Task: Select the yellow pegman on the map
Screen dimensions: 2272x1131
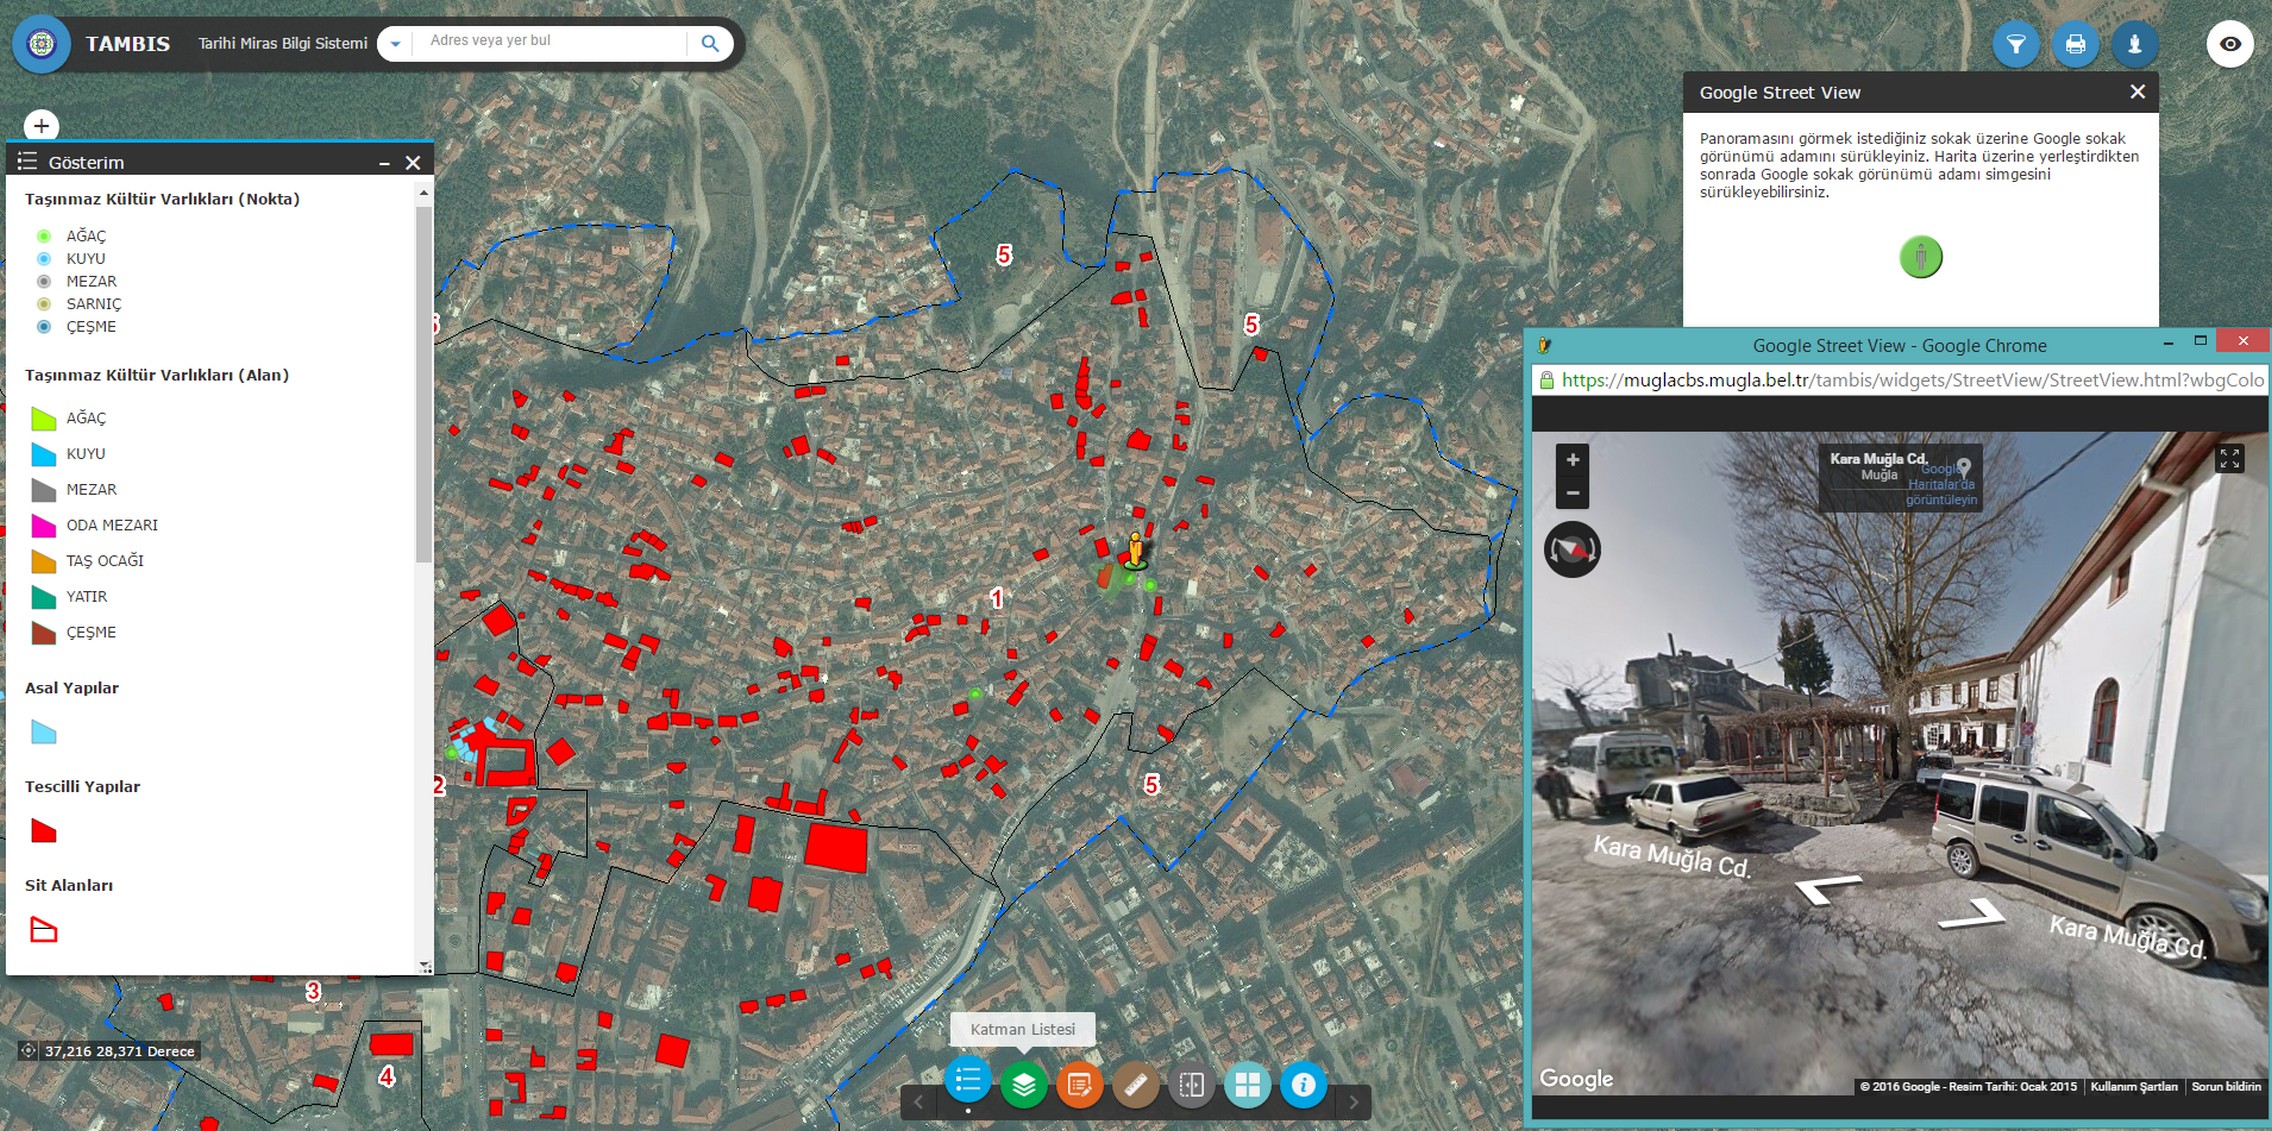Action: (x=1135, y=550)
